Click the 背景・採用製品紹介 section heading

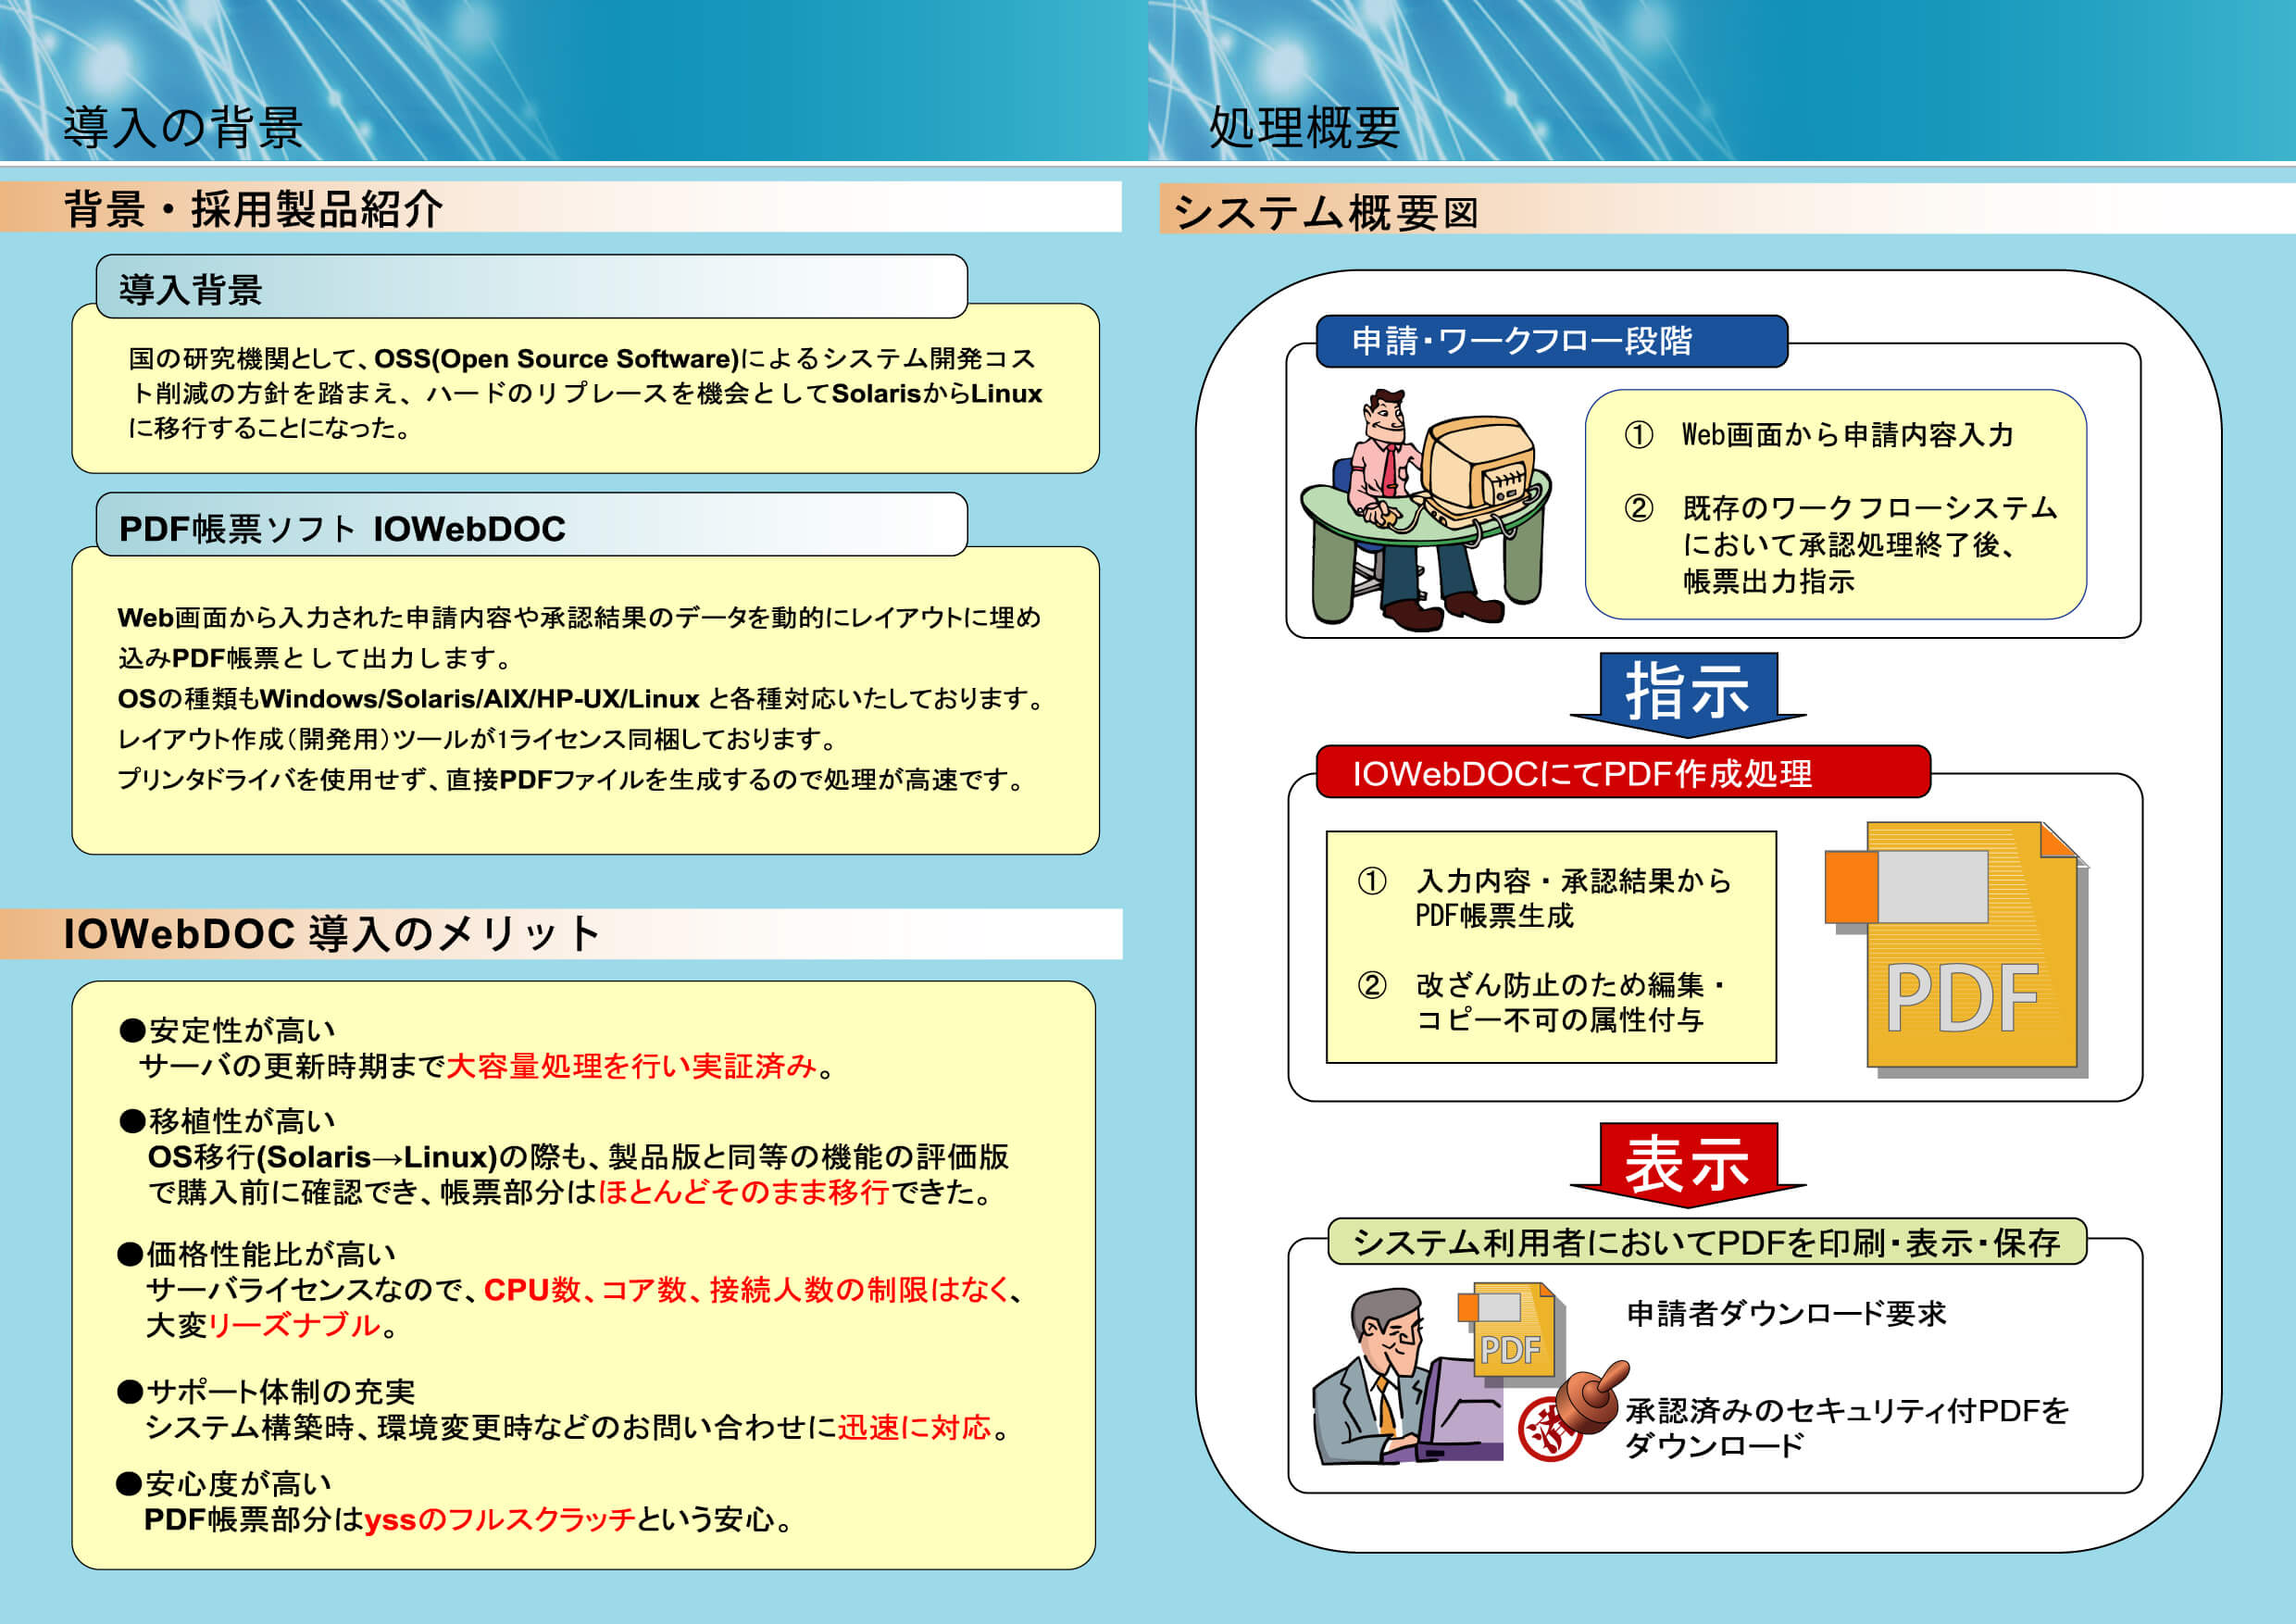pyautogui.click(x=254, y=209)
